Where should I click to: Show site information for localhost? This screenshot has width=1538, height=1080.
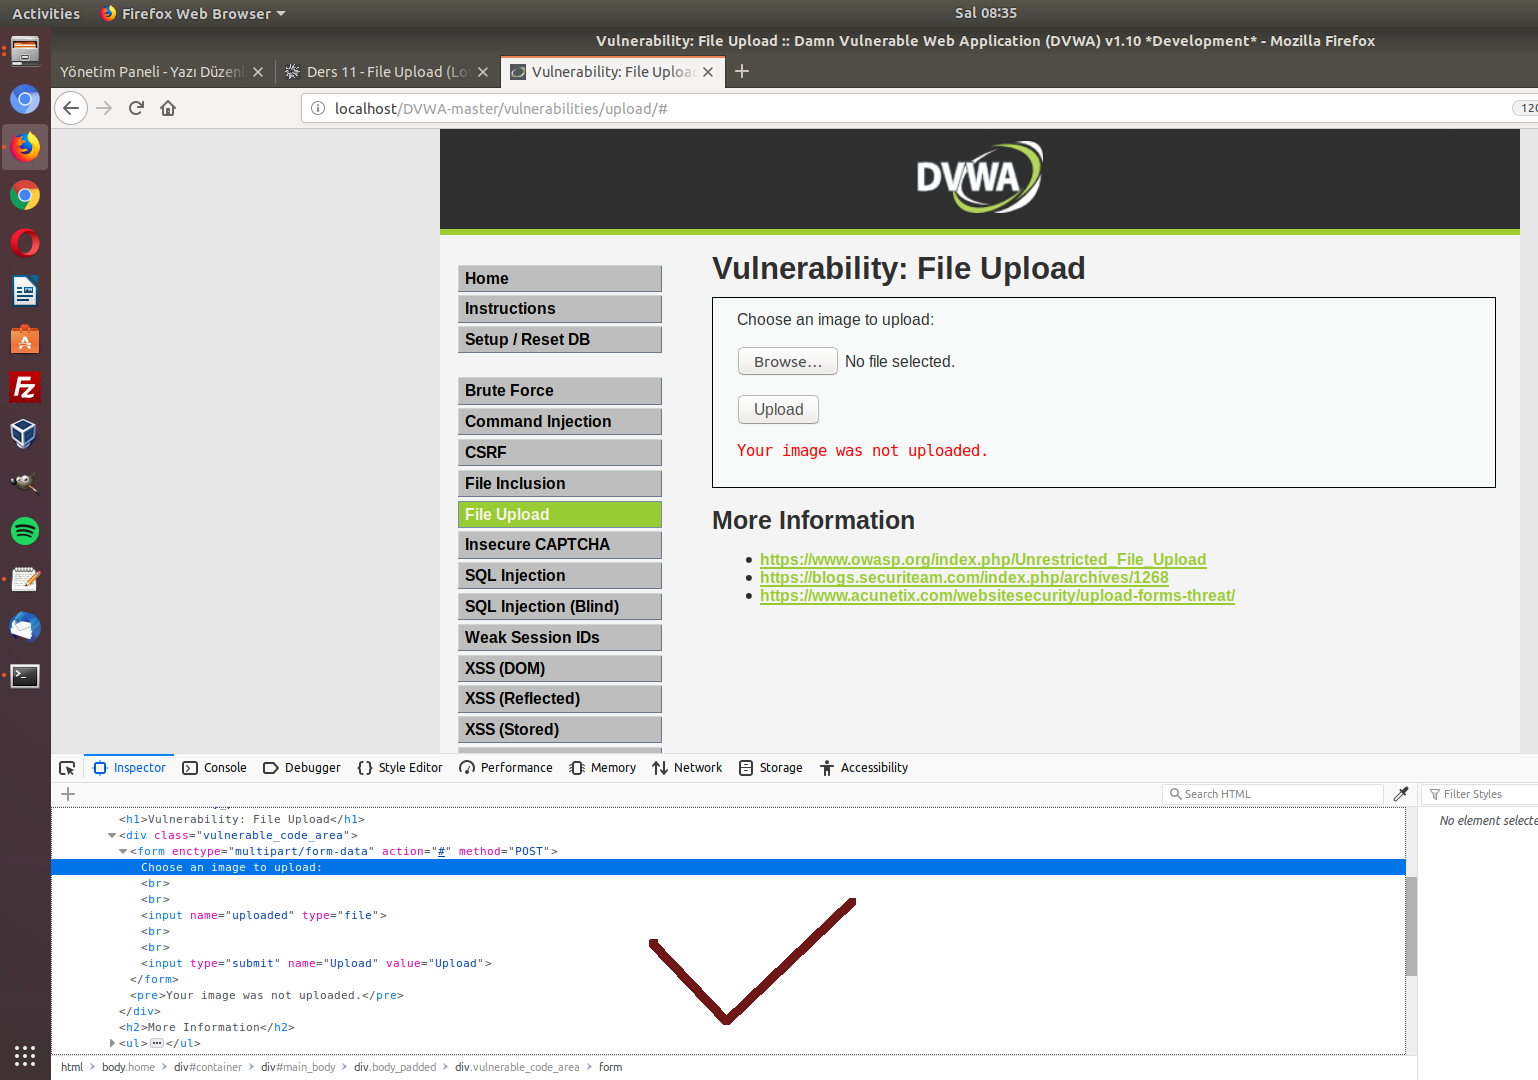click(x=317, y=108)
